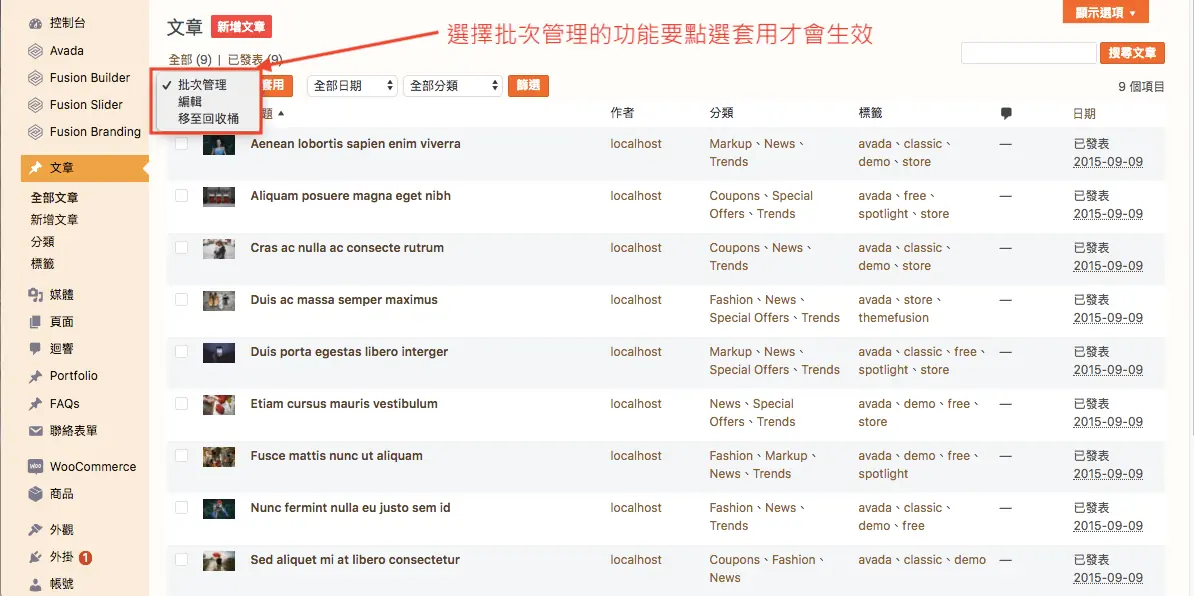Open post Cras ac nulla ac consecte rutrum

coord(347,247)
